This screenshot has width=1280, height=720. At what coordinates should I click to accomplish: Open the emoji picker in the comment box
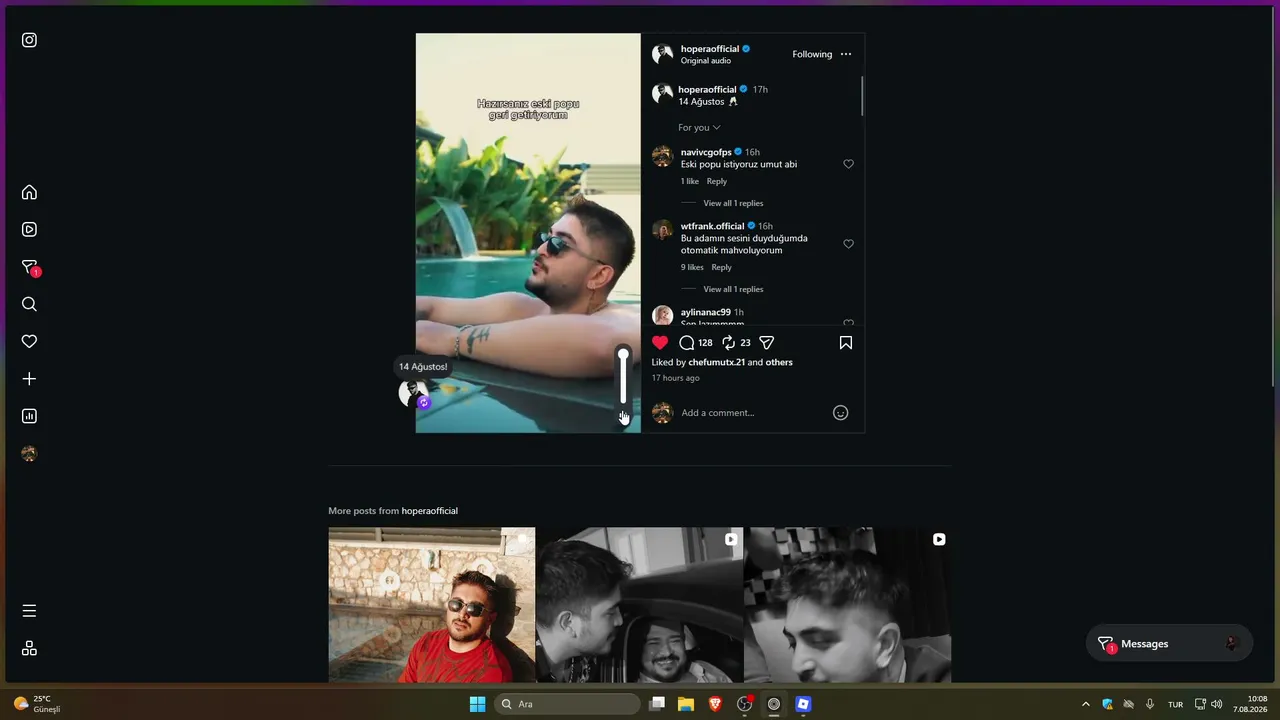(841, 413)
